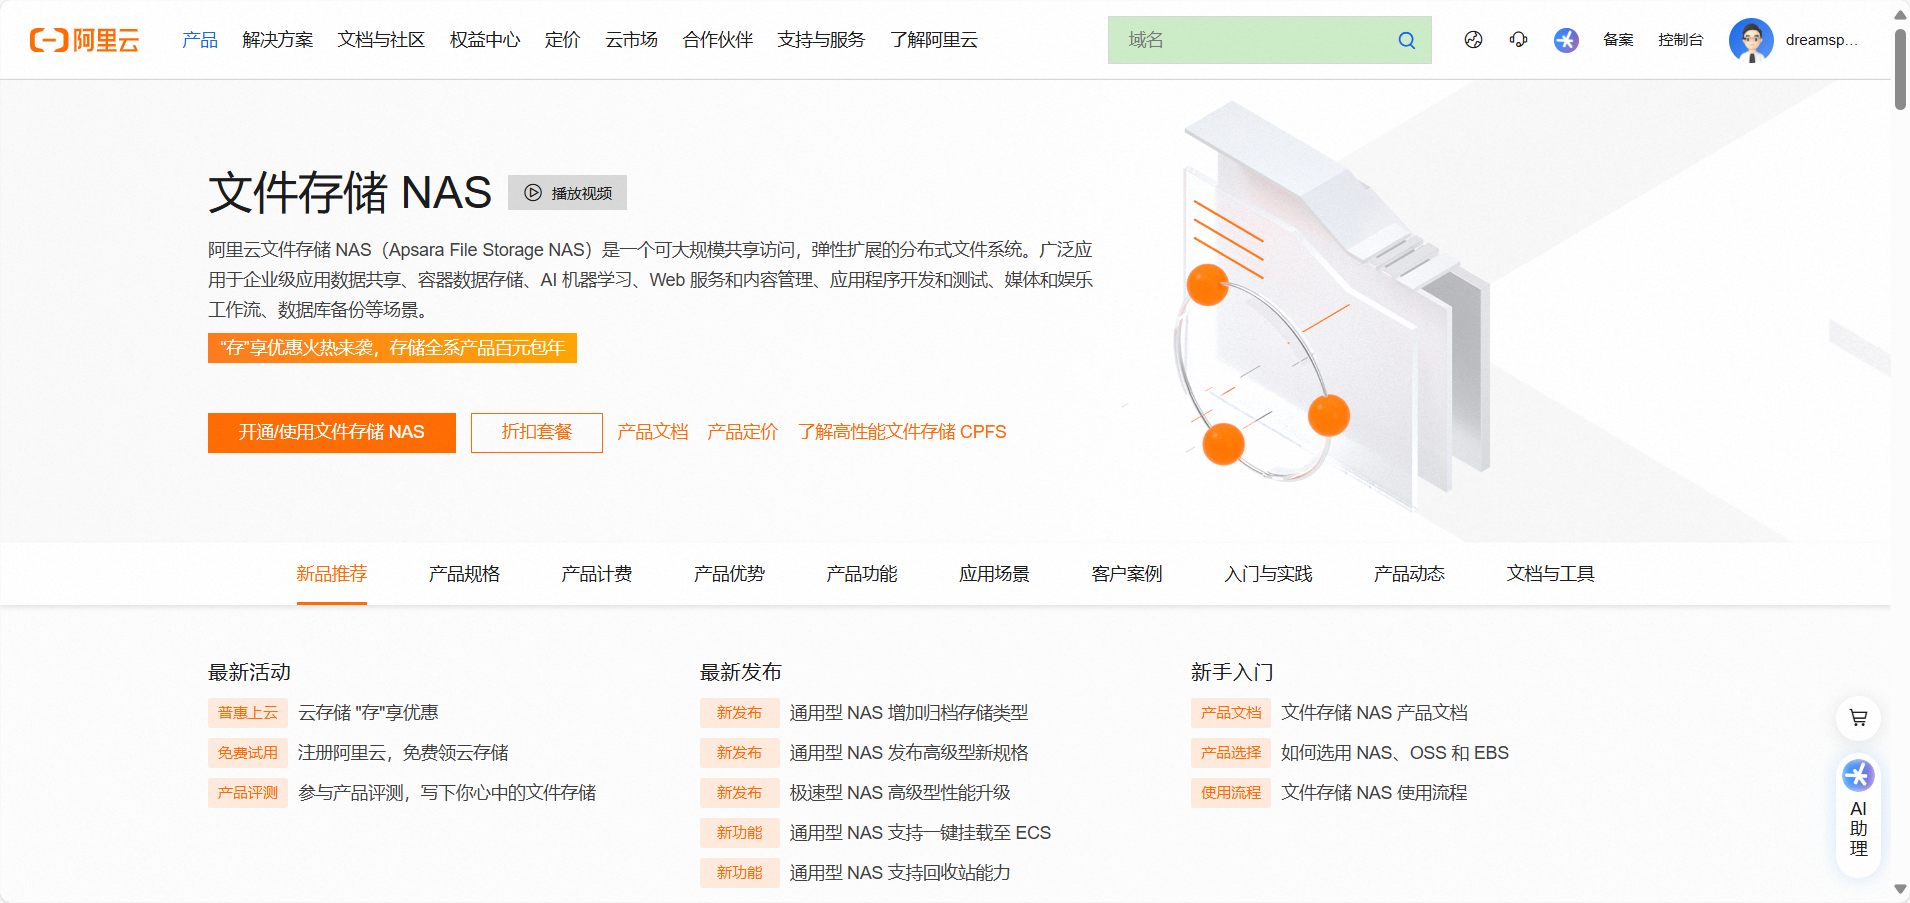Viewport: 1910px width, 903px height.
Task: Open the AI assistant icon in header
Action: [1566, 40]
